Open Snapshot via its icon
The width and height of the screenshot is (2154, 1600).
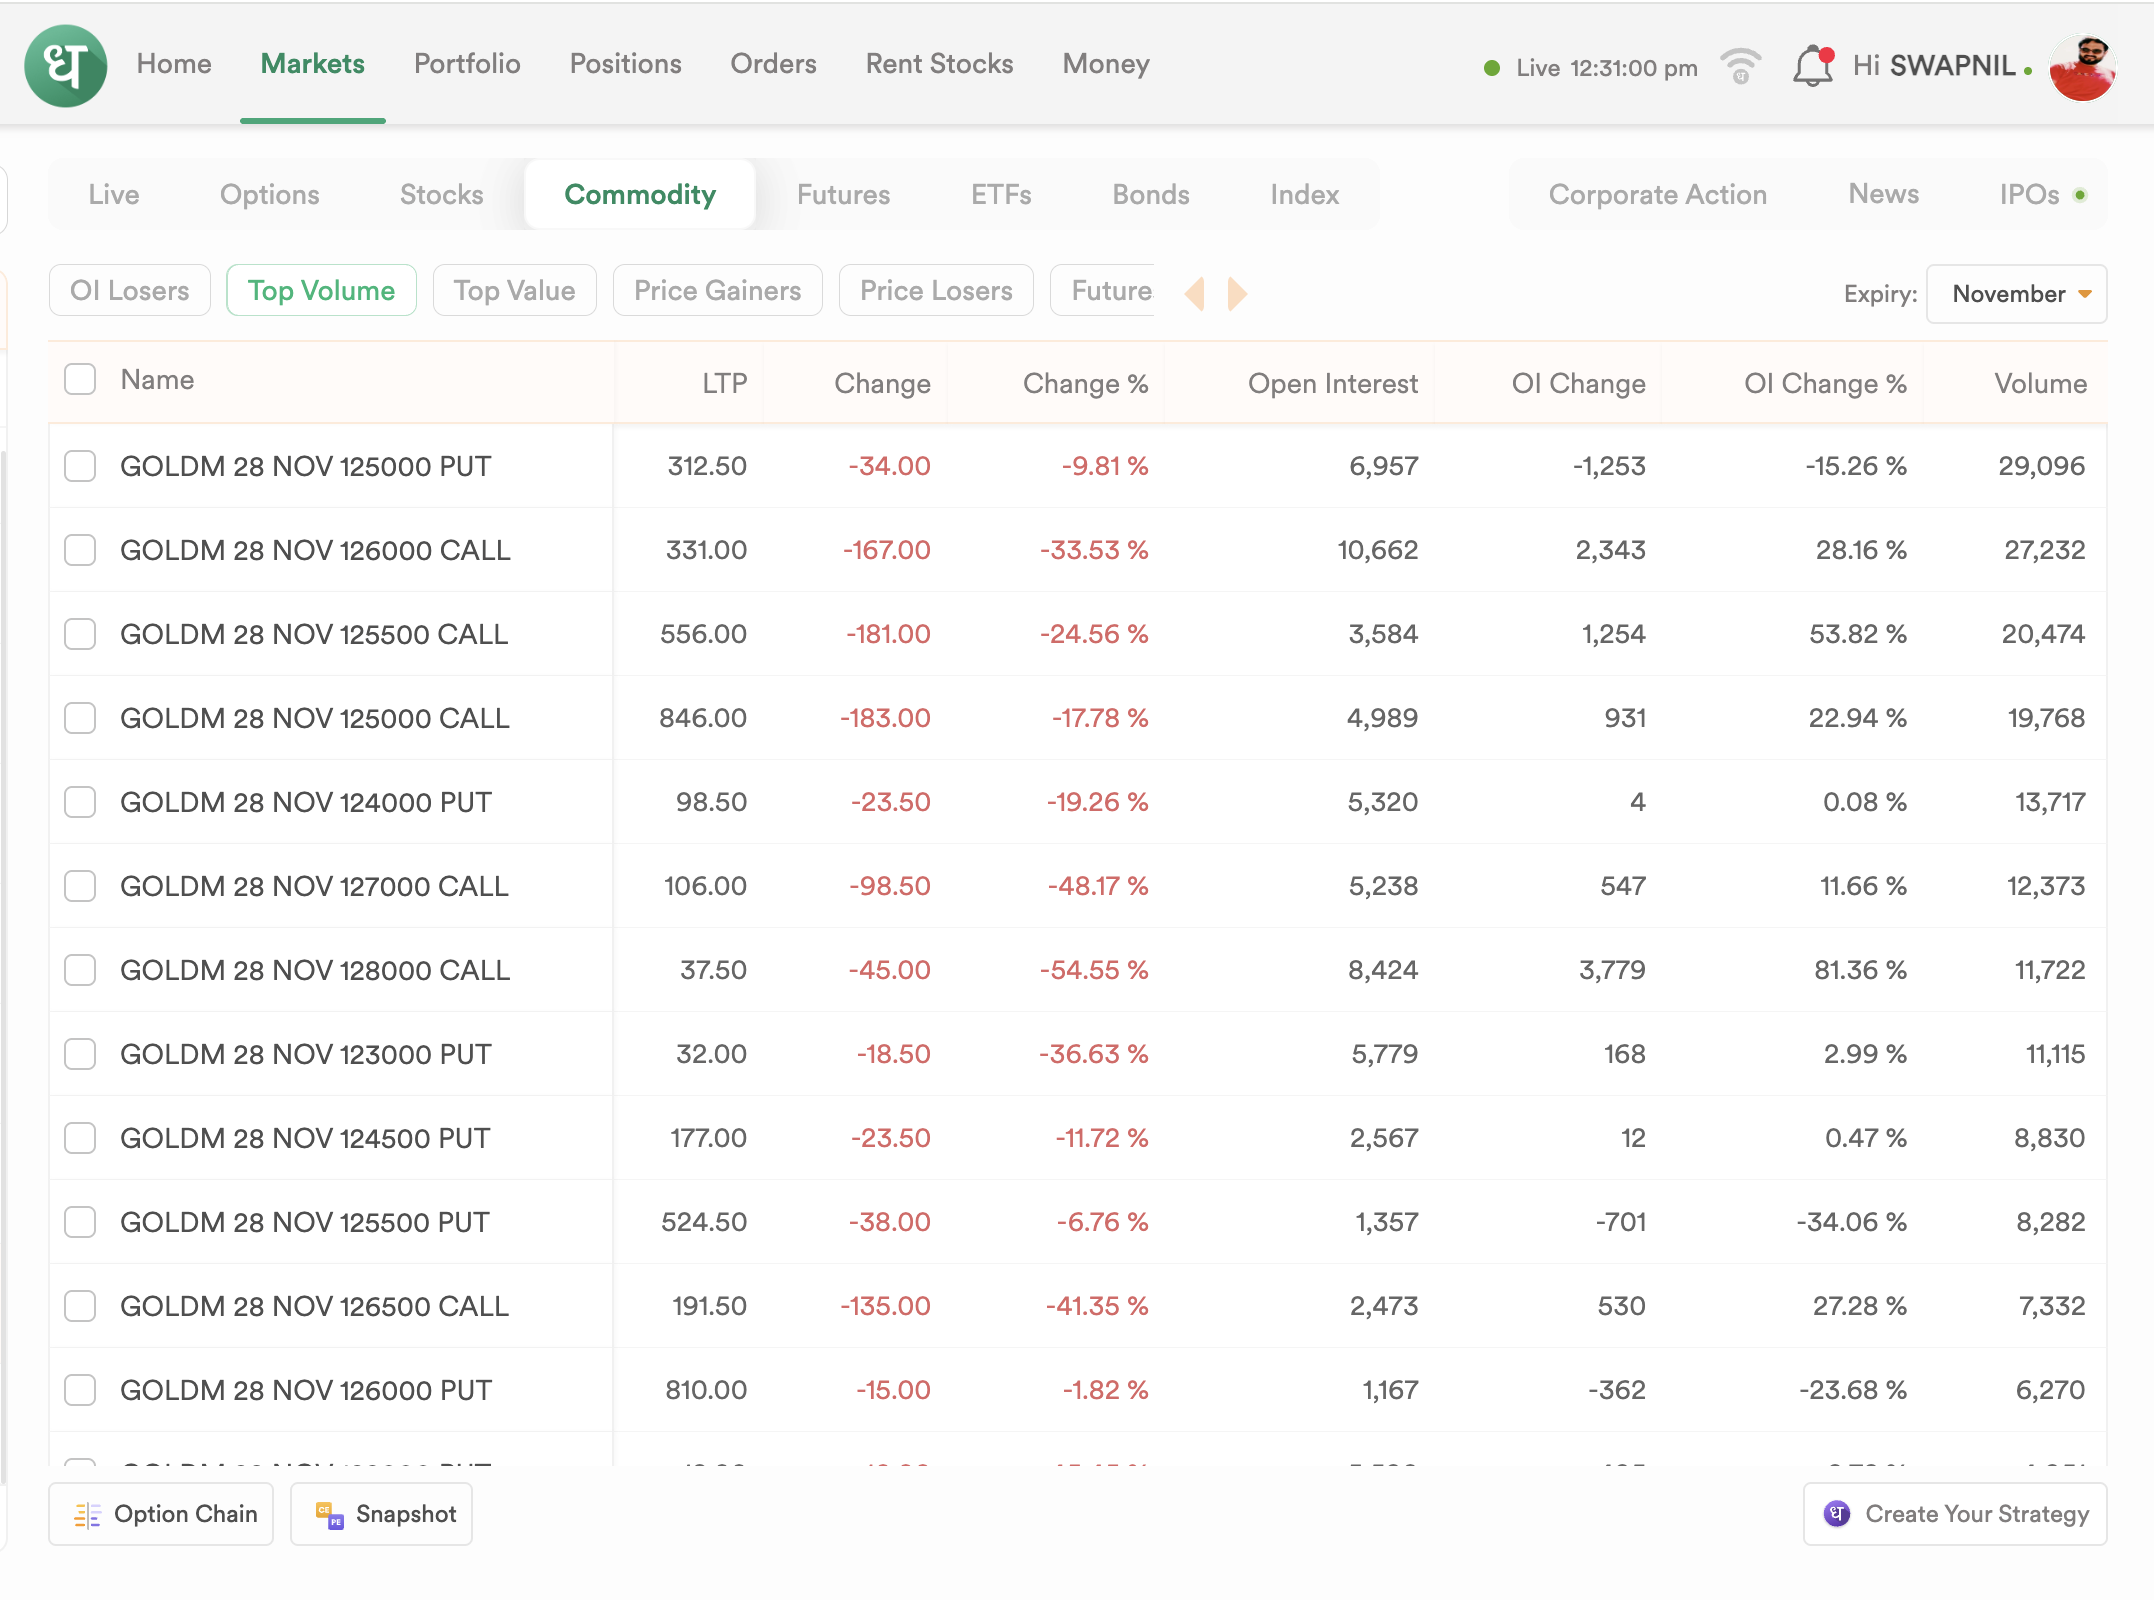[x=329, y=1515]
